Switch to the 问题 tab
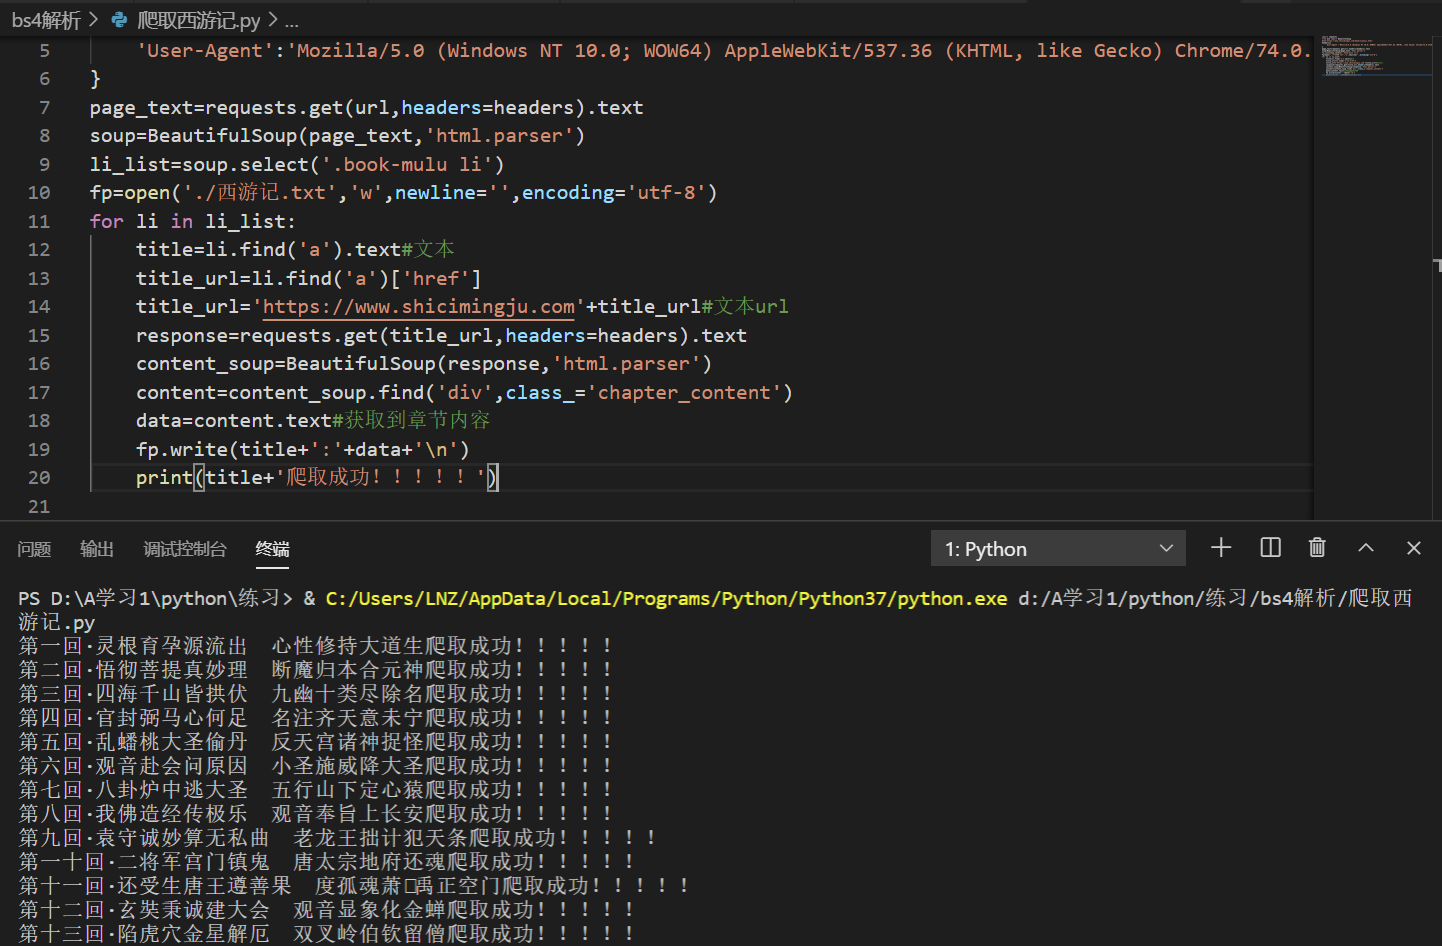 coord(34,549)
